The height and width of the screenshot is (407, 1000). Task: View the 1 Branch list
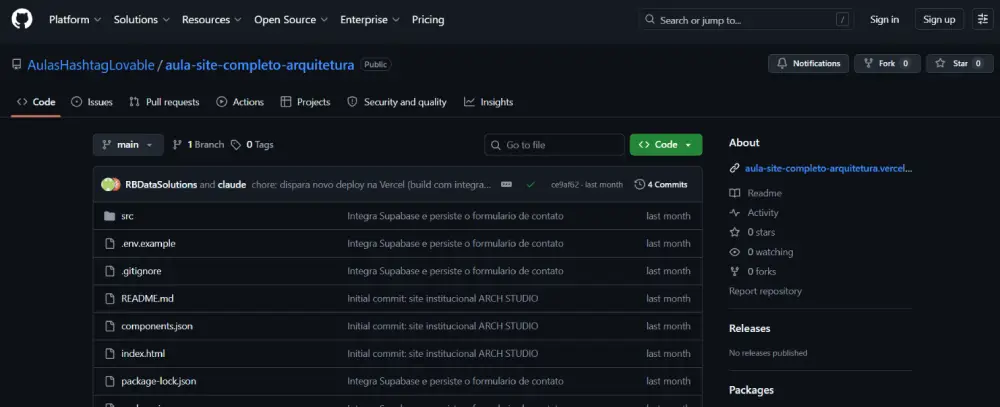click(x=198, y=145)
